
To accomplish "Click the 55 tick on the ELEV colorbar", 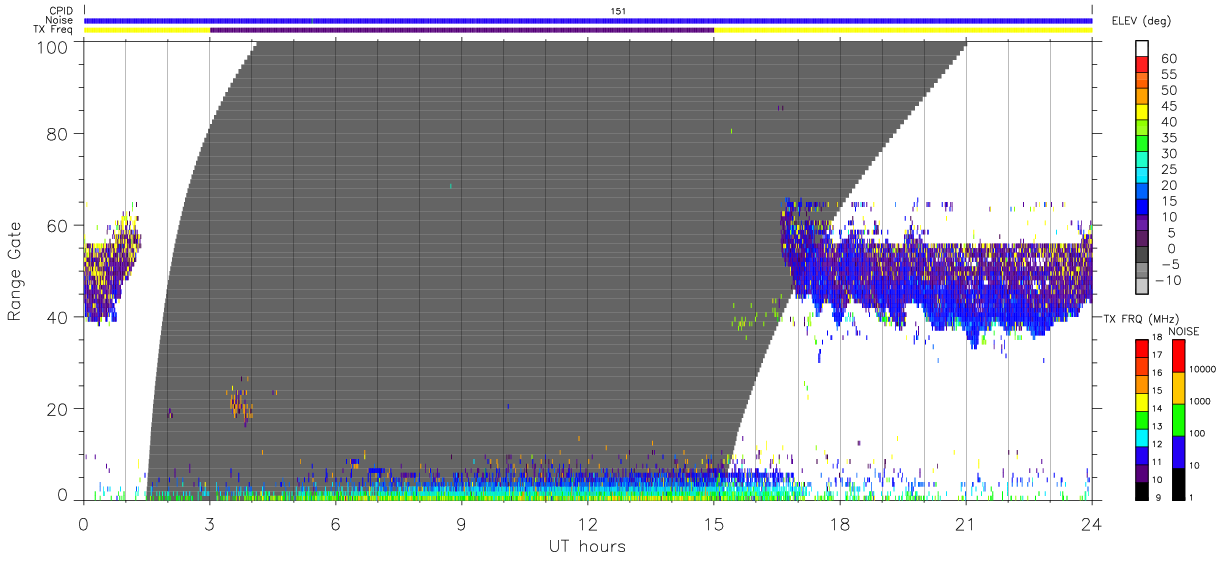I will coord(1167,75).
